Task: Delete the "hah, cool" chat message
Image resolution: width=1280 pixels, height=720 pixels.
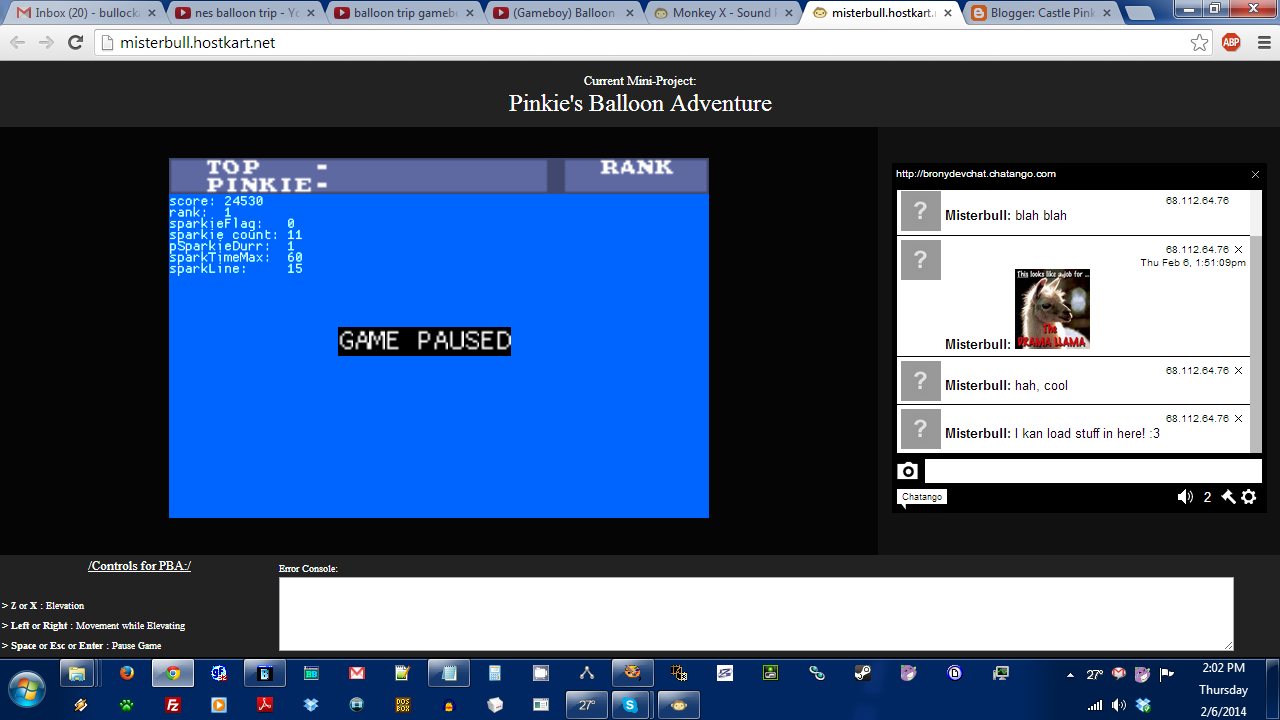Action: point(1238,371)
